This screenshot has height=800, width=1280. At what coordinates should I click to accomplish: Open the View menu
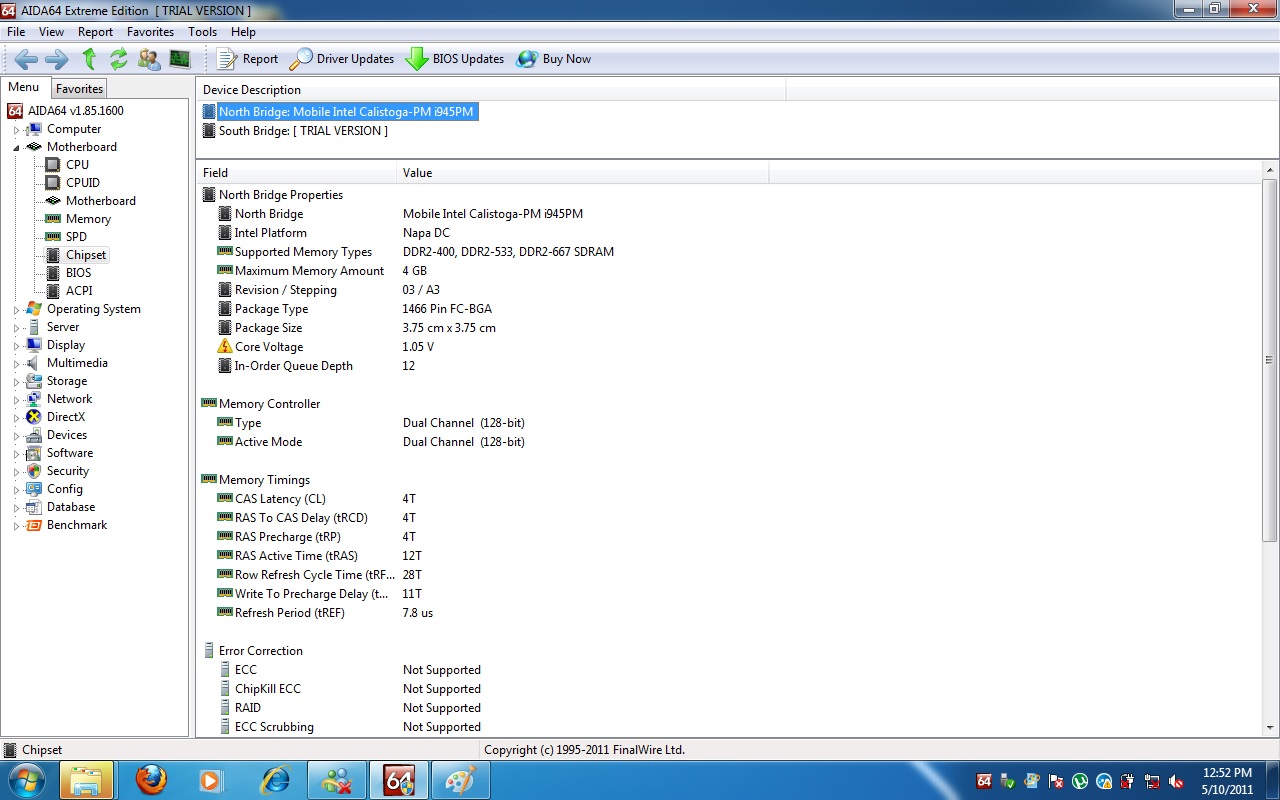coord(51,32)
